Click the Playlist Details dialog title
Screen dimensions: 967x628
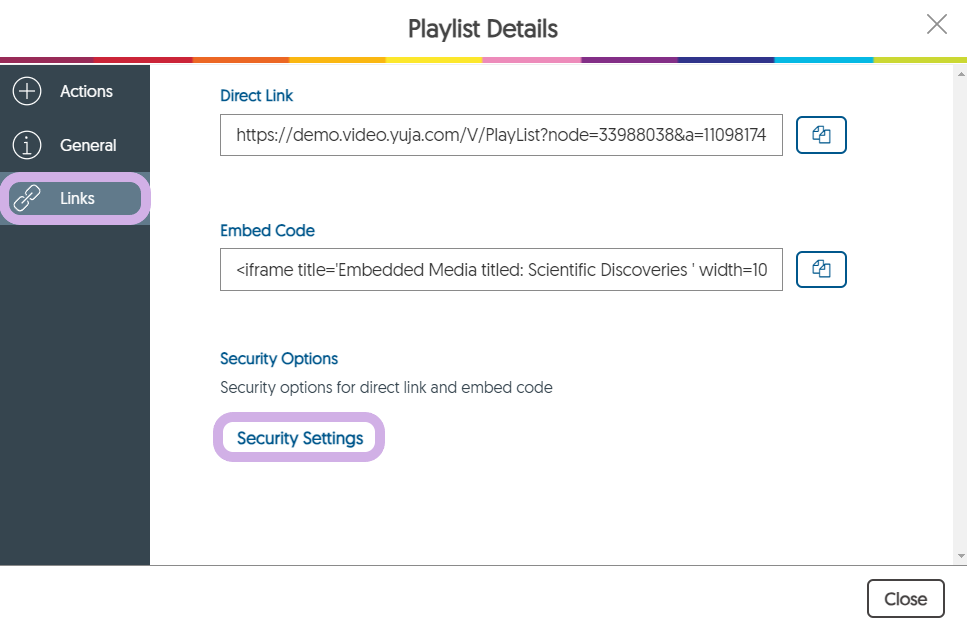[483, 29]
